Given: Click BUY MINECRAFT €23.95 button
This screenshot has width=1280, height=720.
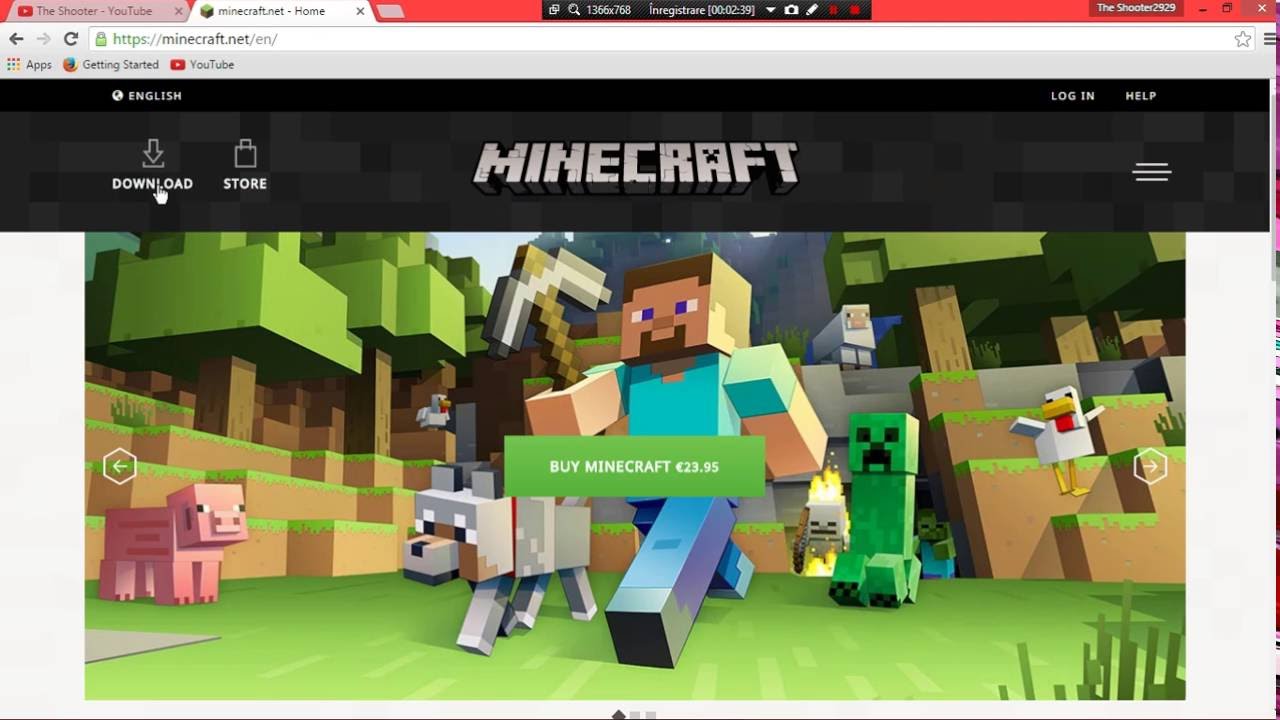Looking at the screenshot, I should pyautogui.click(x=634, y=466).
